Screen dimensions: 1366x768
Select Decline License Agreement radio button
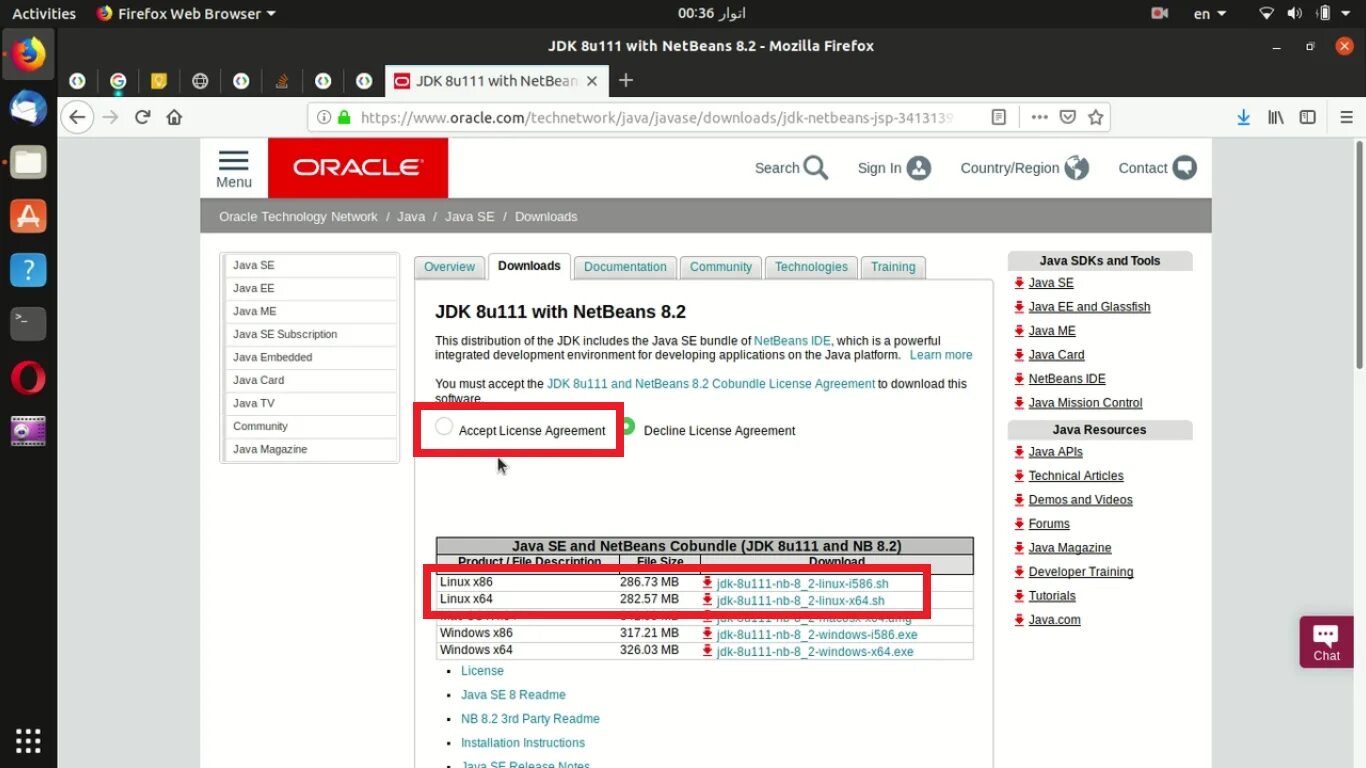tap(627, 427)
